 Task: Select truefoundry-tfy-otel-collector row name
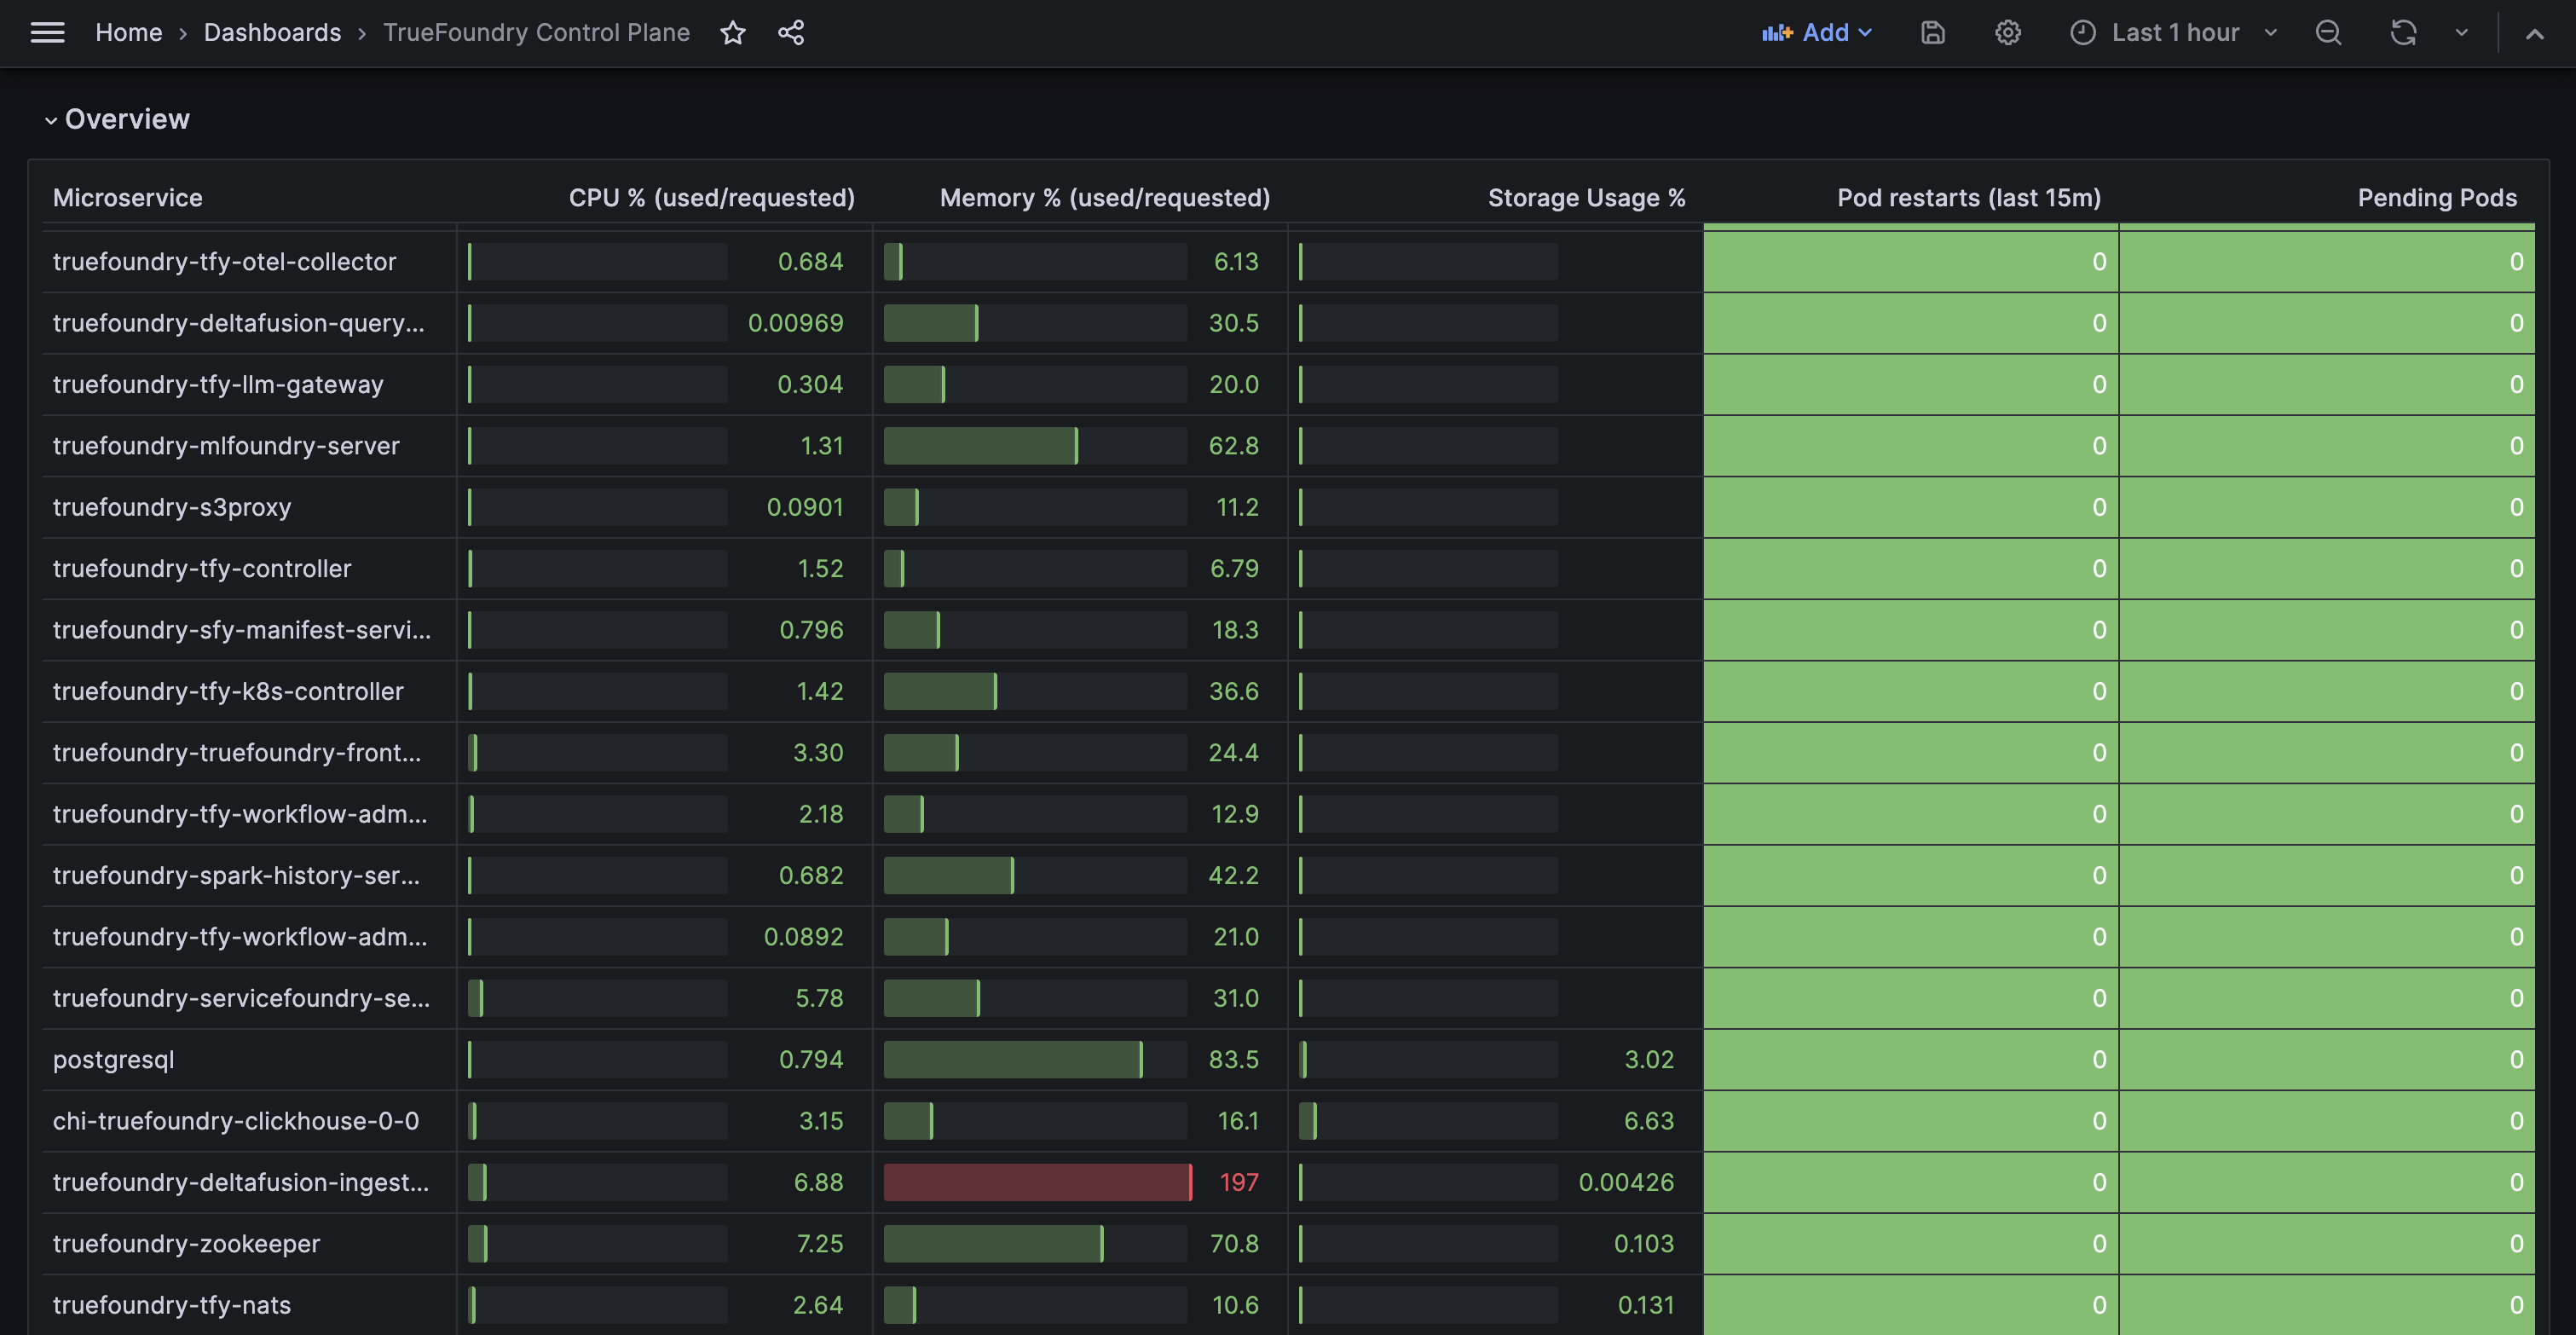coord(225,262)
